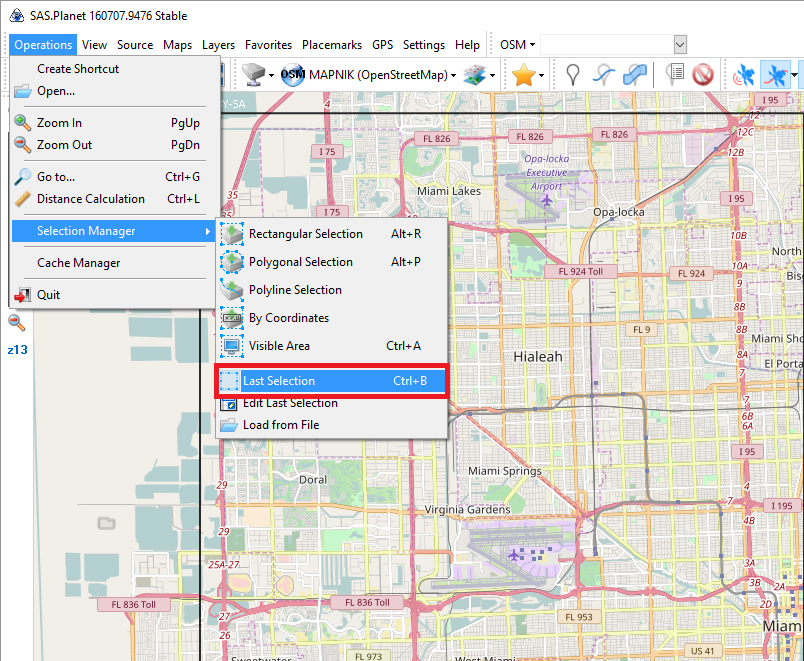Click the map layers icon
Screen dimensions: 804x661
pyautogui.click(x=474, y=75)
